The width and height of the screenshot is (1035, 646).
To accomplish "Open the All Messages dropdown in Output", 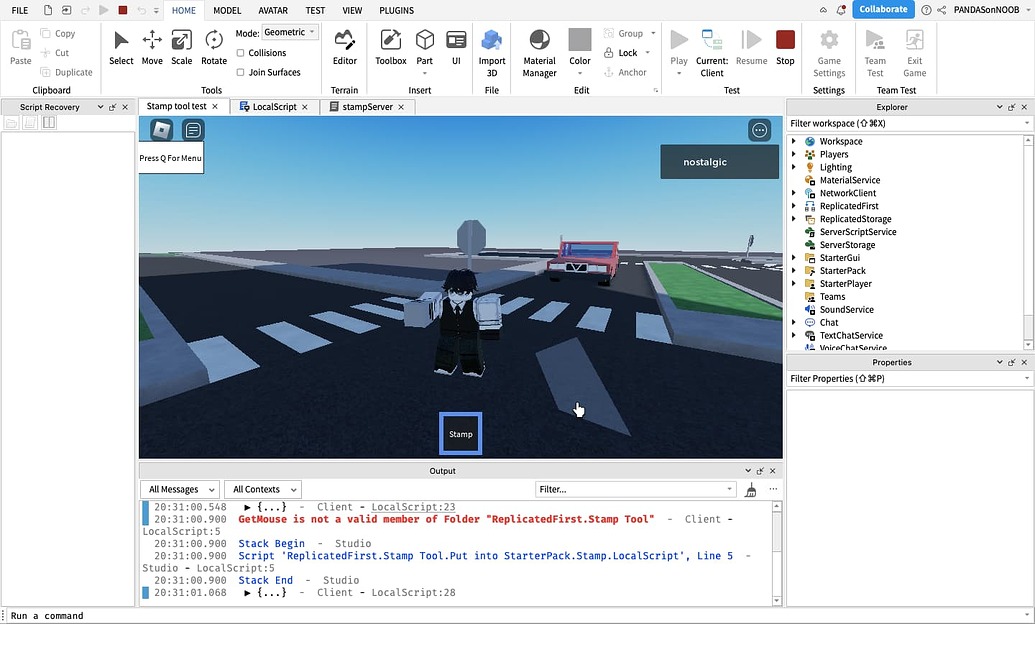I will [179, 489].
